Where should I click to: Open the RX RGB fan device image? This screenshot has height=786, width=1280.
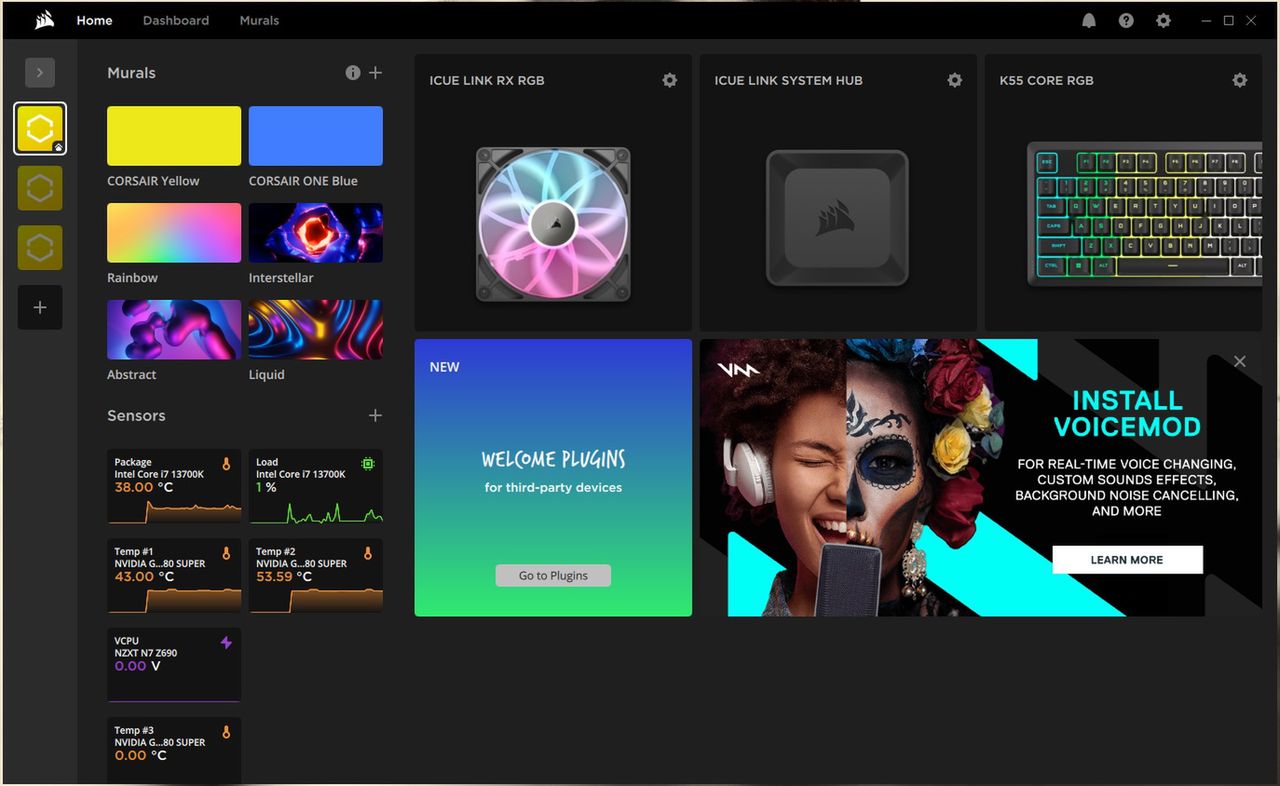point(553,224)
